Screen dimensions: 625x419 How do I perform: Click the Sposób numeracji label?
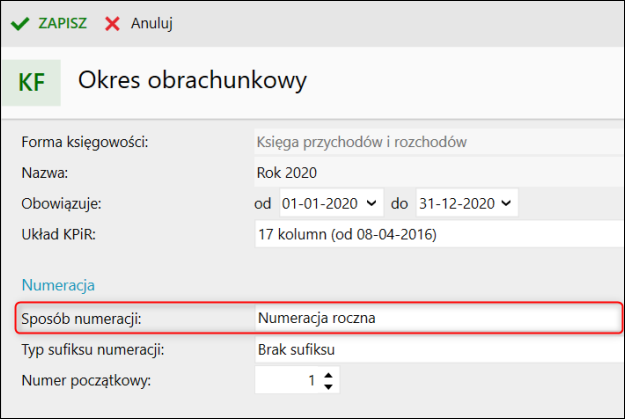coord(81,319)
